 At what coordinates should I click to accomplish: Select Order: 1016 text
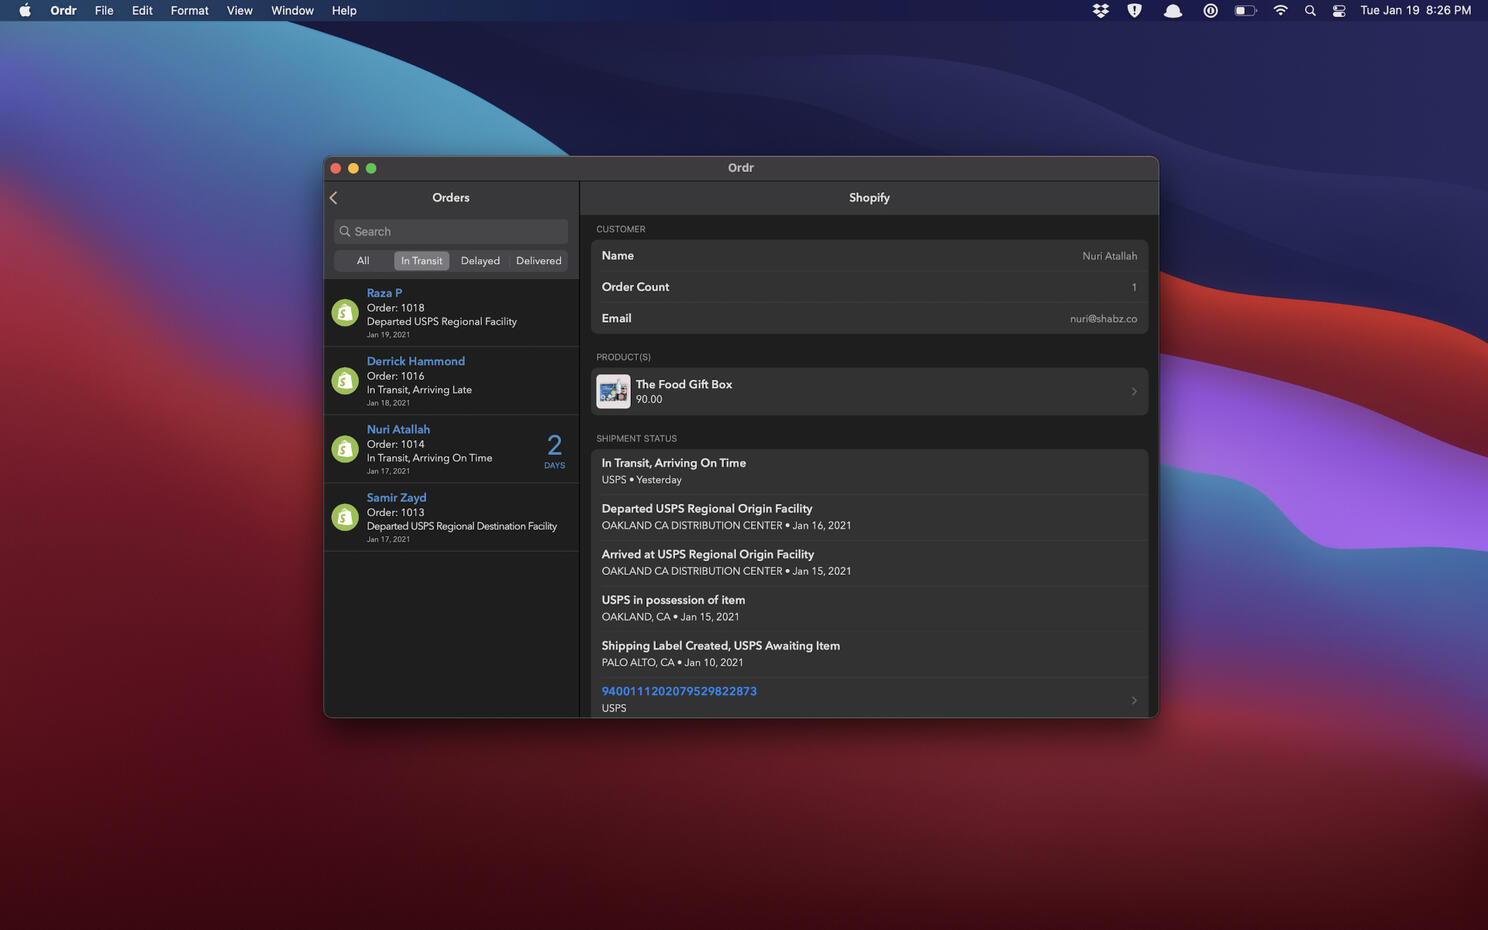pos(395,376)
